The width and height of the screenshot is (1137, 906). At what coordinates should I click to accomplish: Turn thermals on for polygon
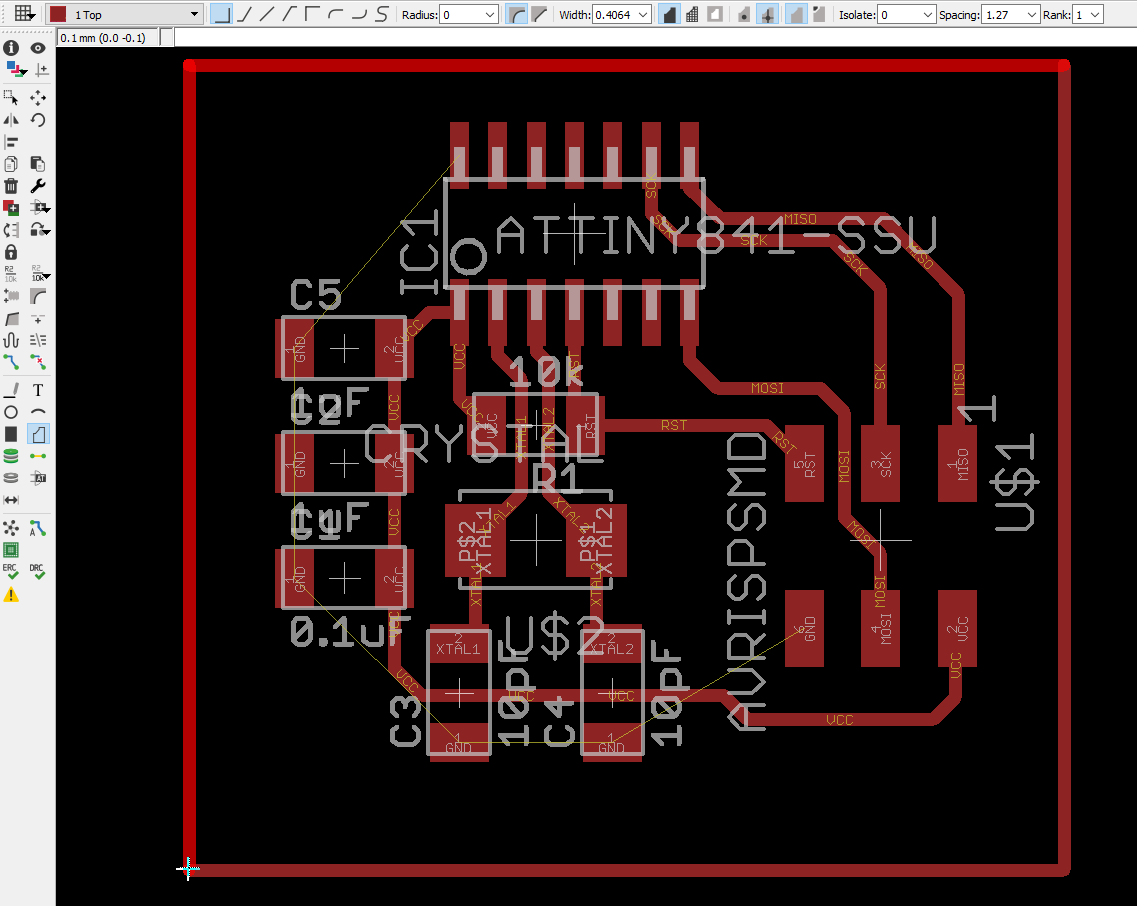pos(767,14)
